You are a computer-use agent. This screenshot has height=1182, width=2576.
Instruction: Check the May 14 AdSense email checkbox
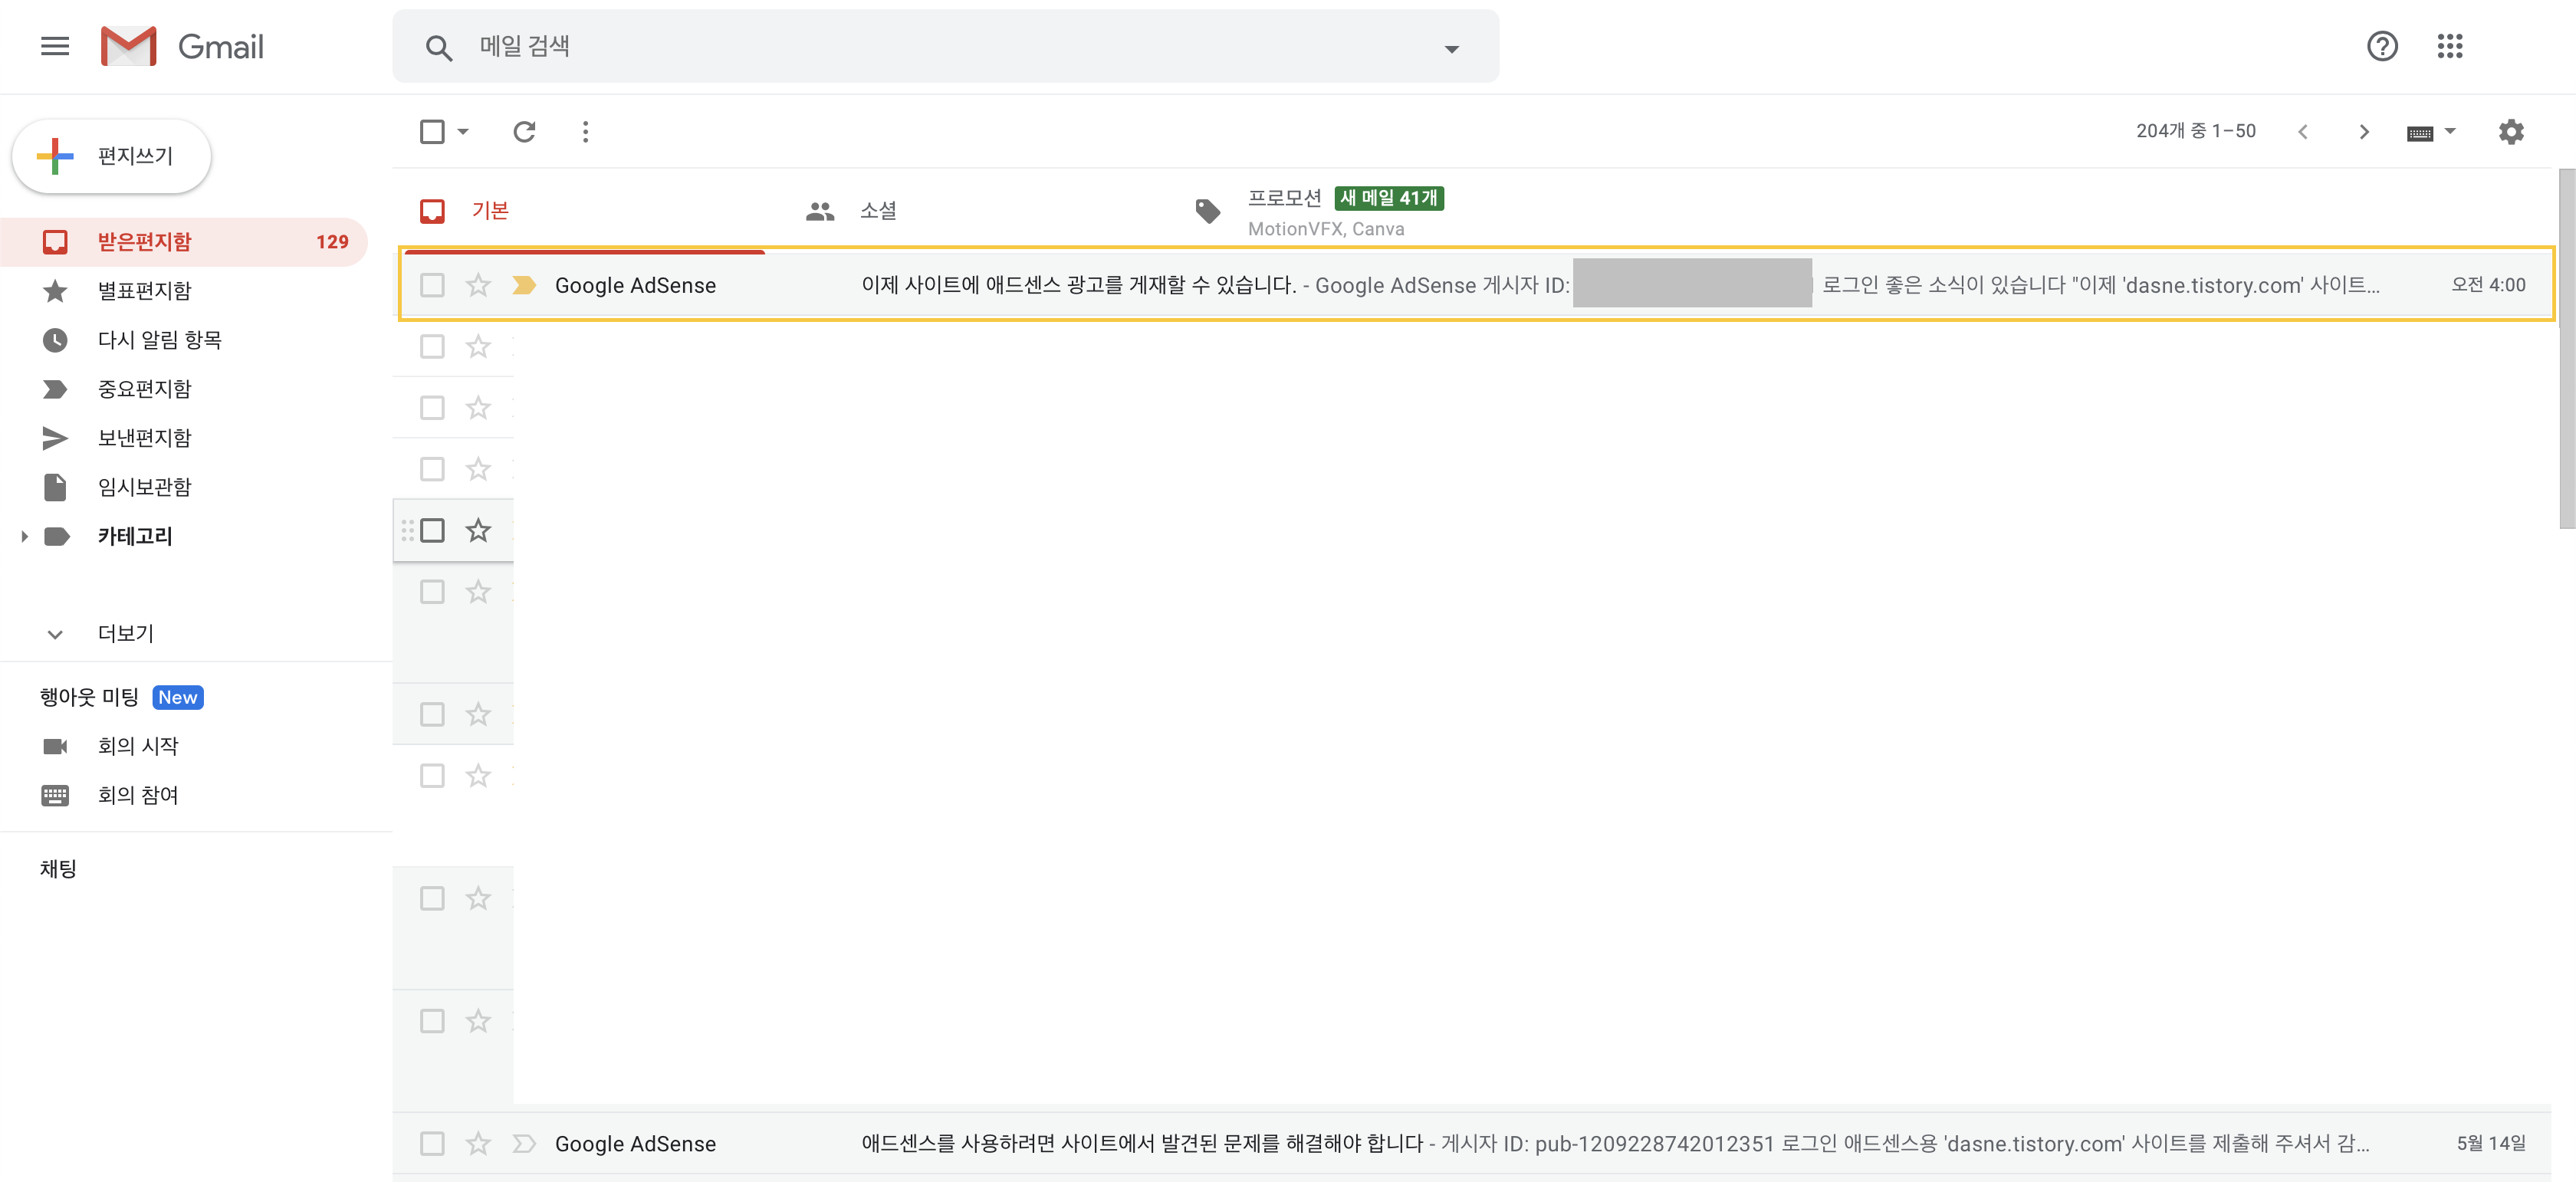[x=432, y=1143]
